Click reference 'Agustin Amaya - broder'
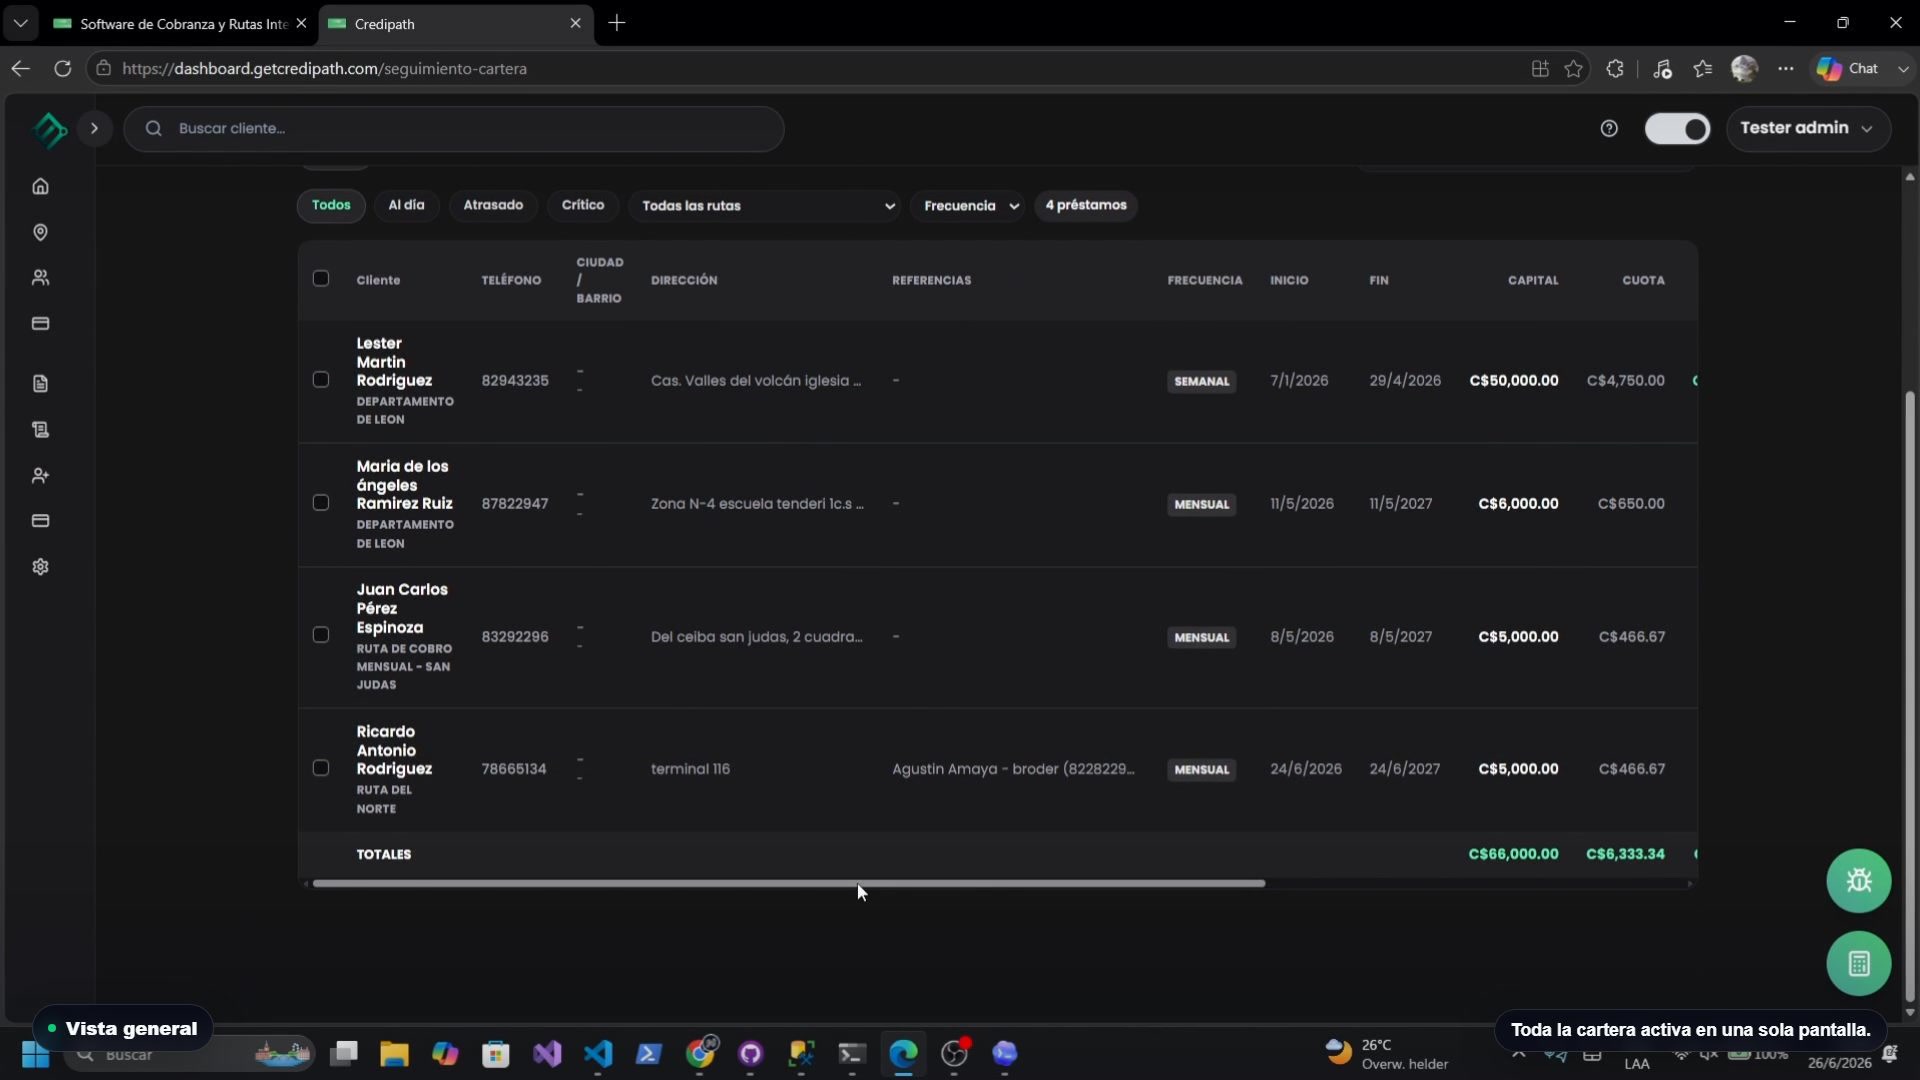The width and height of the screenshot is (1920, 1080). coord(1013,769)
